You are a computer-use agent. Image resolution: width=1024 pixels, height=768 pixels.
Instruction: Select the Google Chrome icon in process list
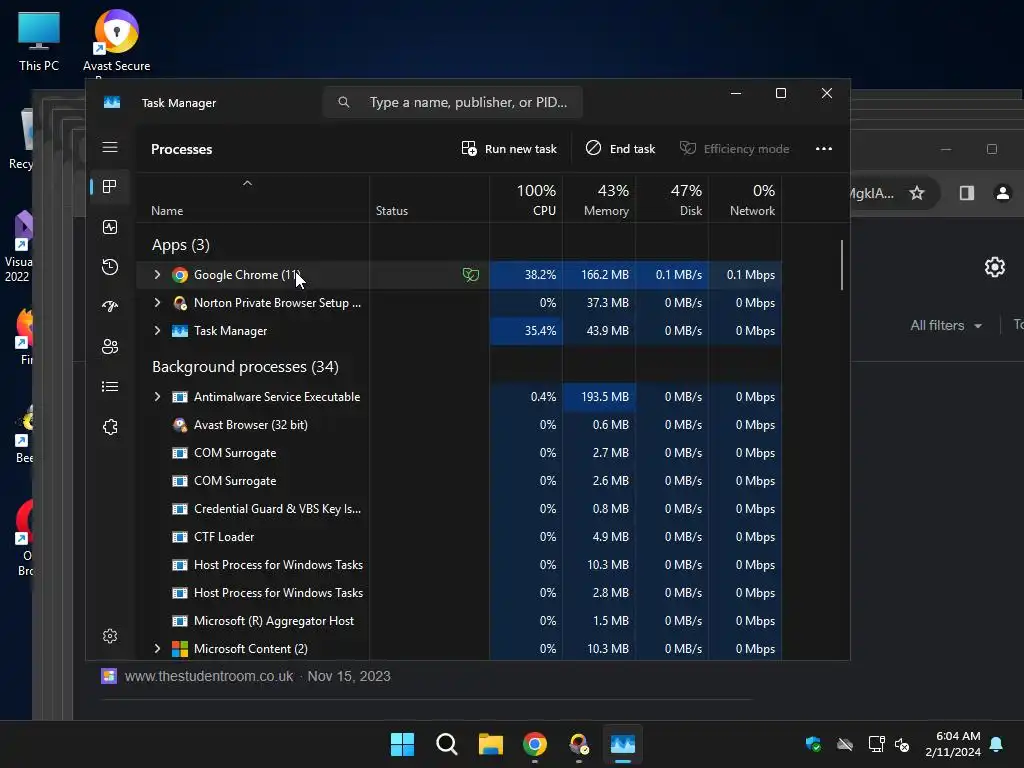coord(180,275)
